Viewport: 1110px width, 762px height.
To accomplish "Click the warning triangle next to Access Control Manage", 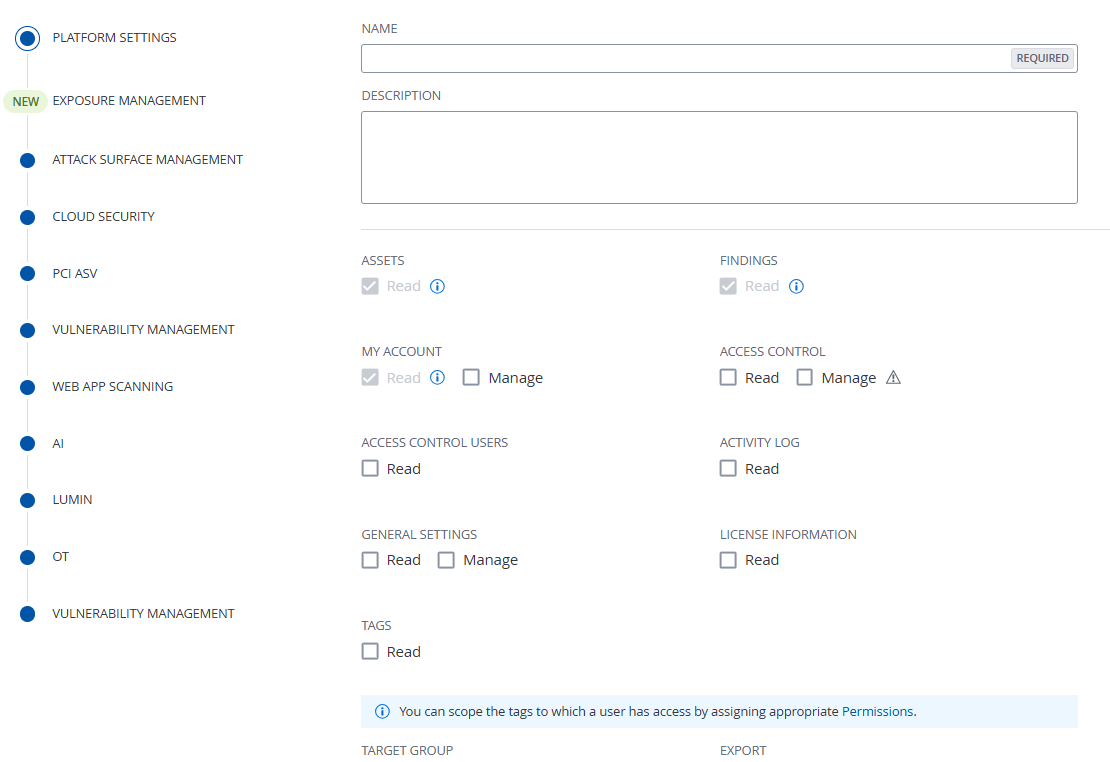I will click(894, 377).
